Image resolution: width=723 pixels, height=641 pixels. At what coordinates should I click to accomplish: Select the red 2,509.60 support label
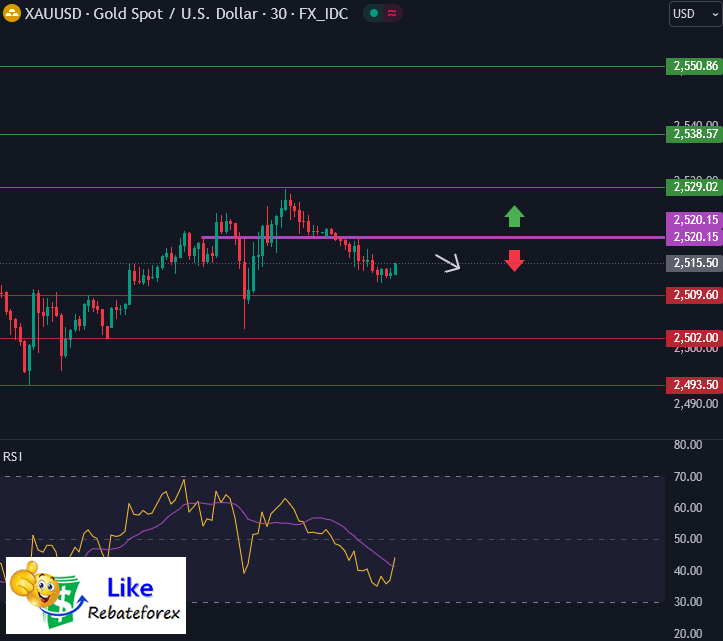(x=694, y=295)
